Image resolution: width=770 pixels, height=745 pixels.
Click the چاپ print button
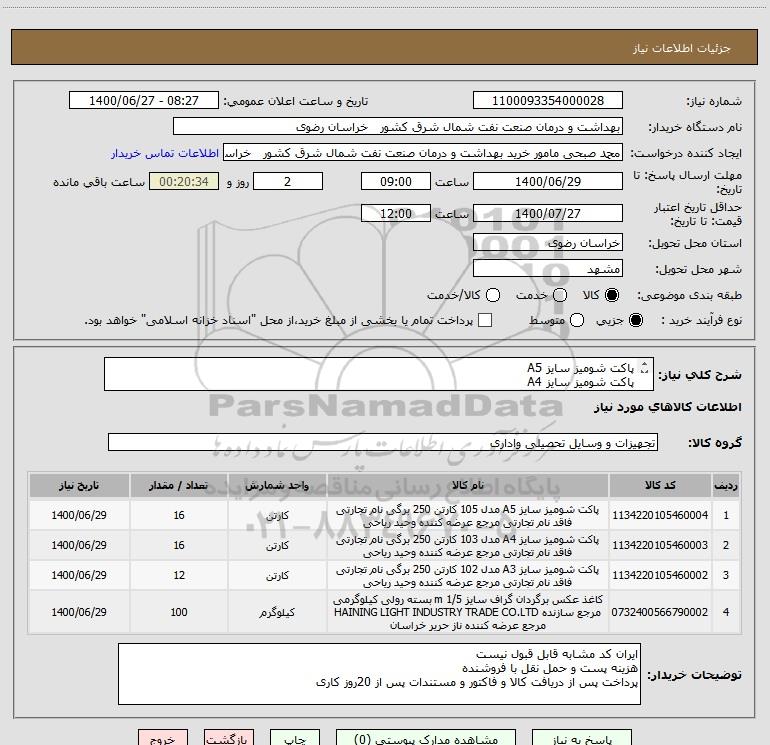pyautogui.click(x=295, y=739)
